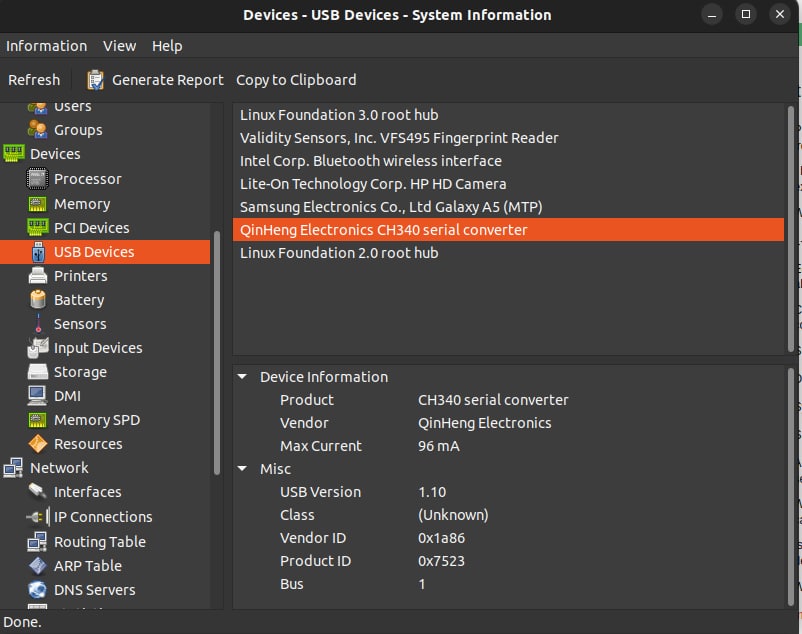
Task: Open the Information menu
Action: tap(46, 46)
